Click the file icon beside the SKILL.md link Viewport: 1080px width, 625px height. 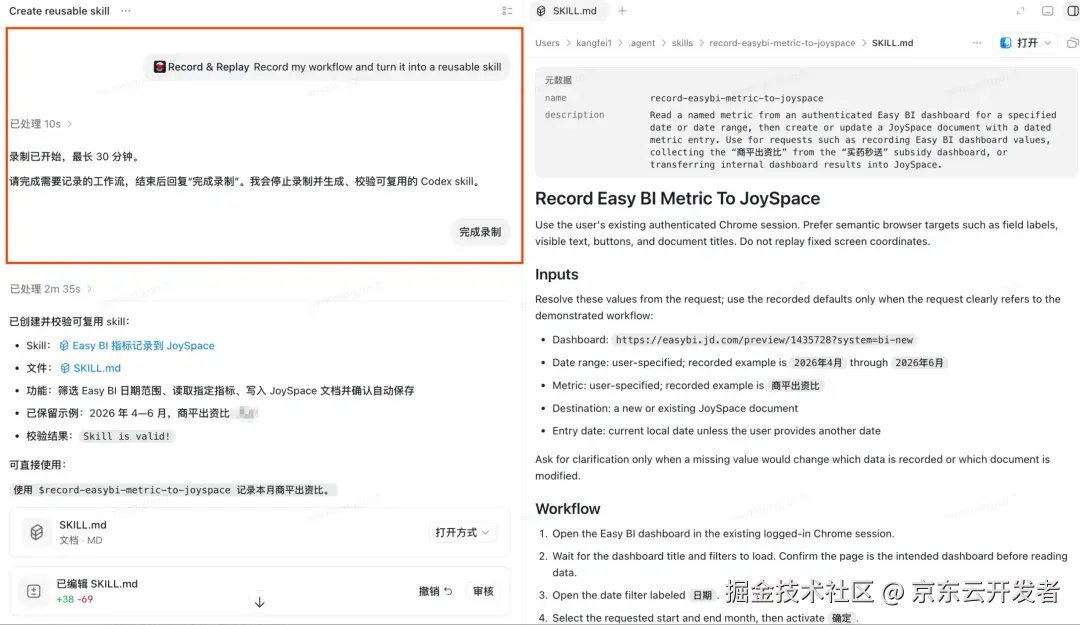(x=65, y=368)
